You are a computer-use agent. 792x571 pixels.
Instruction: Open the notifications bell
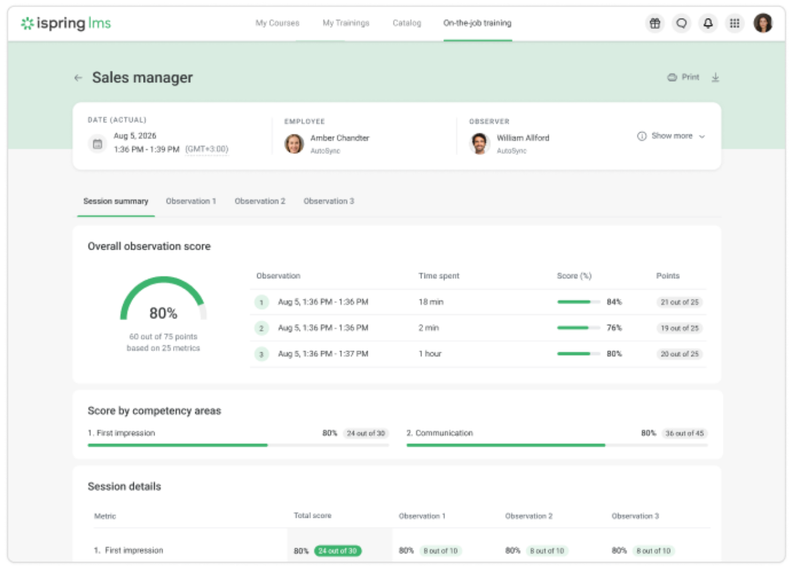coord(708,23)
